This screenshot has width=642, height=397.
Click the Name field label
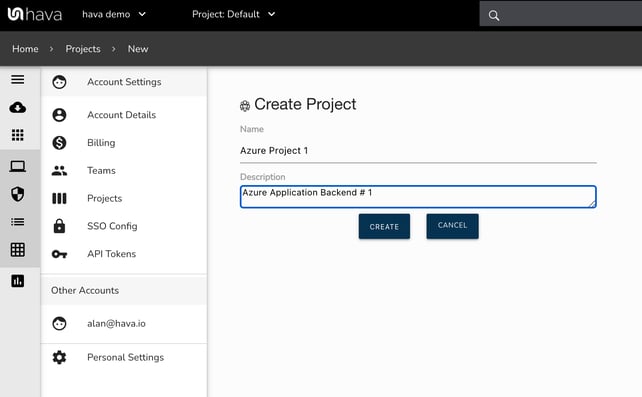252,129
